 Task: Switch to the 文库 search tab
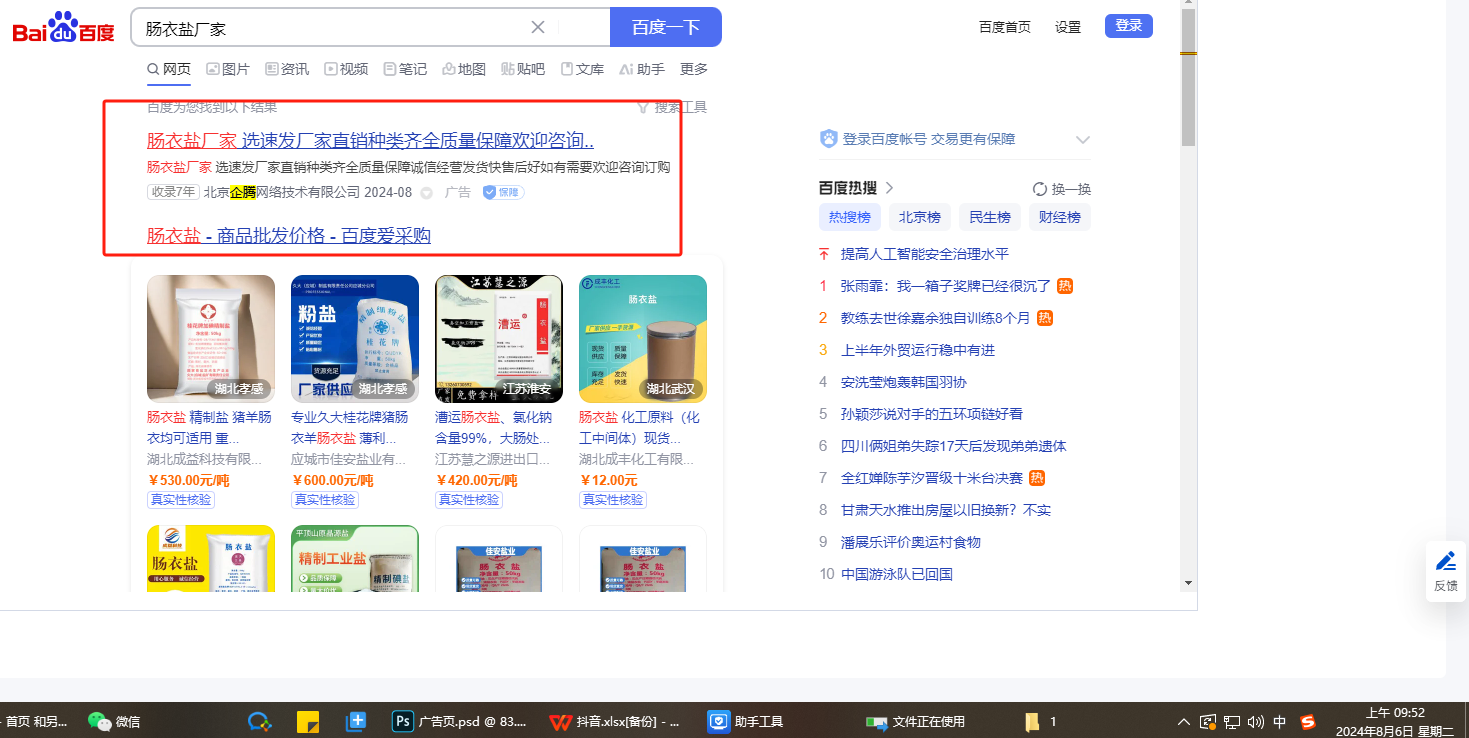tap(582, 69)
